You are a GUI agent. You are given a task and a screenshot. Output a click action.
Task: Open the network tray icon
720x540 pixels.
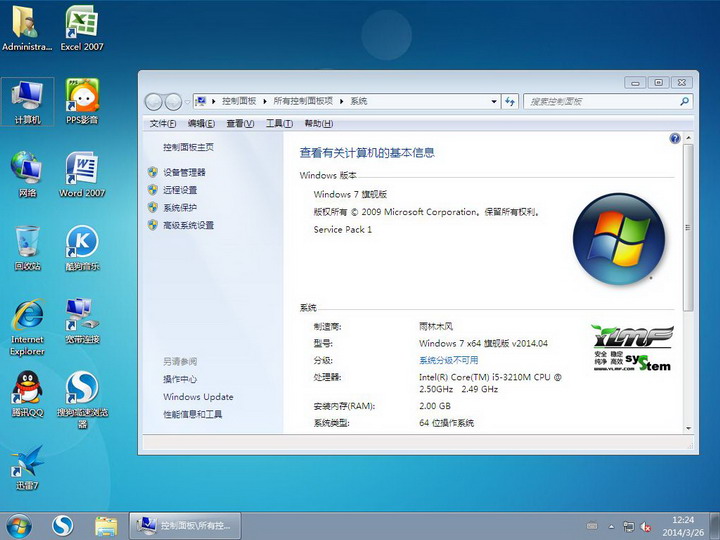628,526
